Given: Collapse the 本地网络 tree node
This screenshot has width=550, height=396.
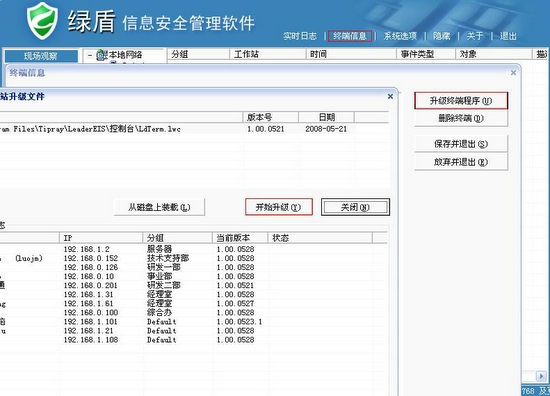Looking at the screenshot, I should (90, 55).
